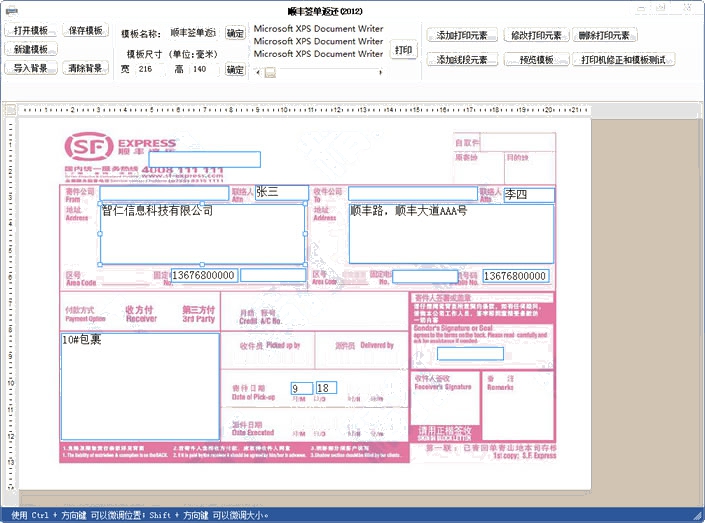
Task: Open template preview with 预览模板
Action: tap(534, 60)
